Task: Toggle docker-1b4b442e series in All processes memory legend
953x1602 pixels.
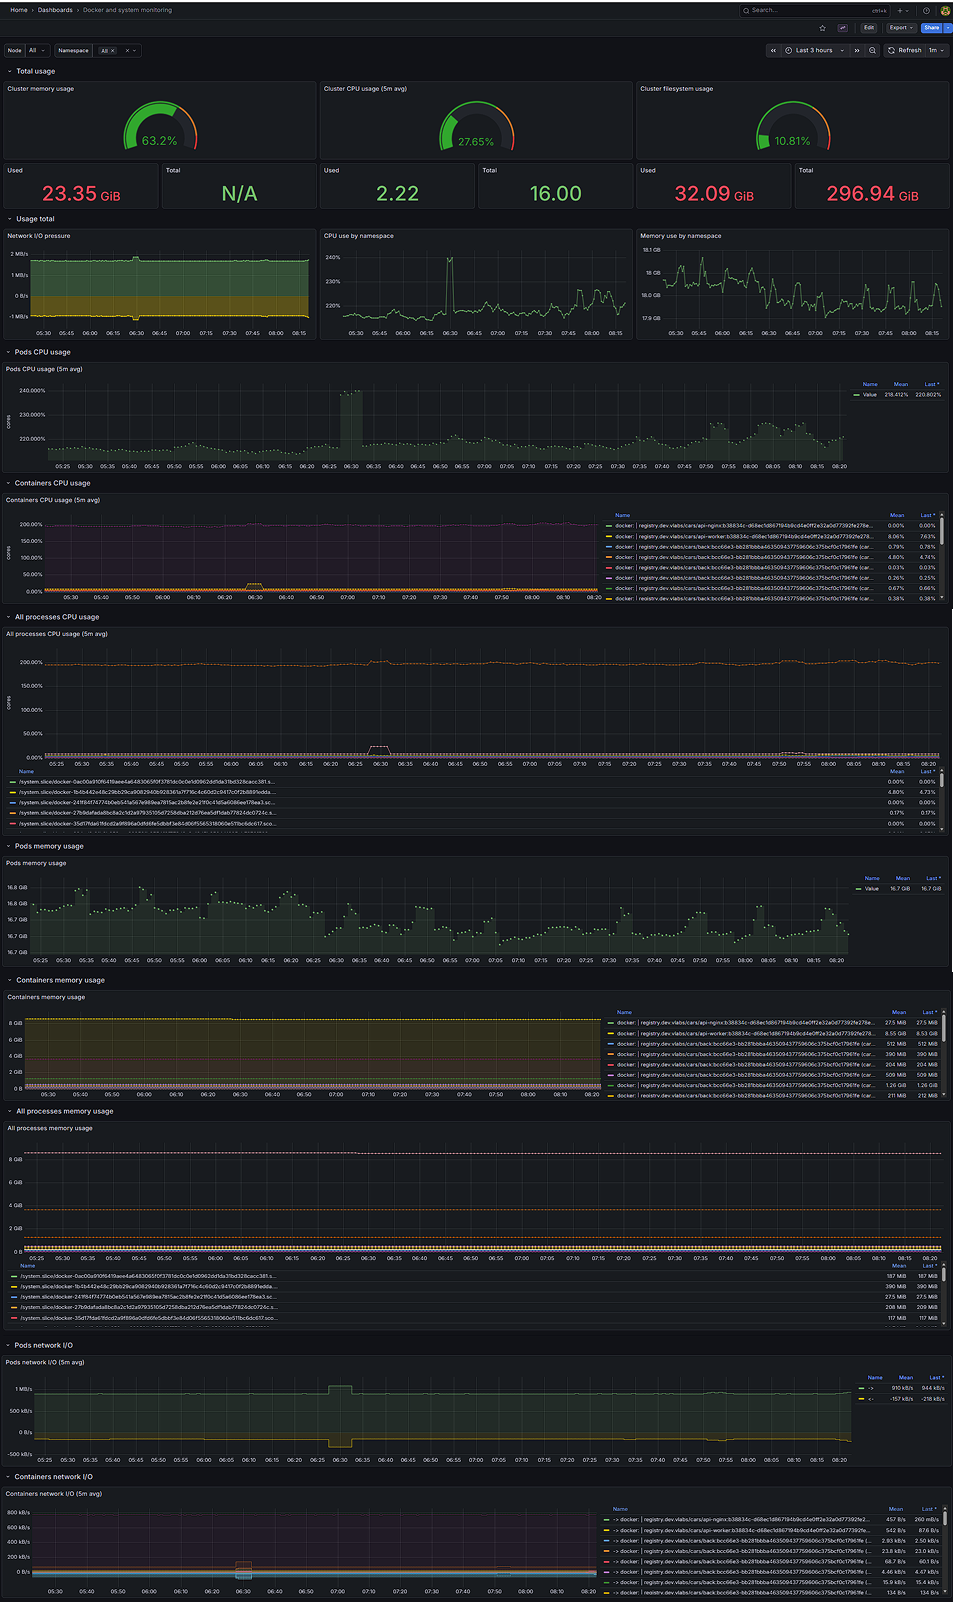Action: (x=147, y=1286)
